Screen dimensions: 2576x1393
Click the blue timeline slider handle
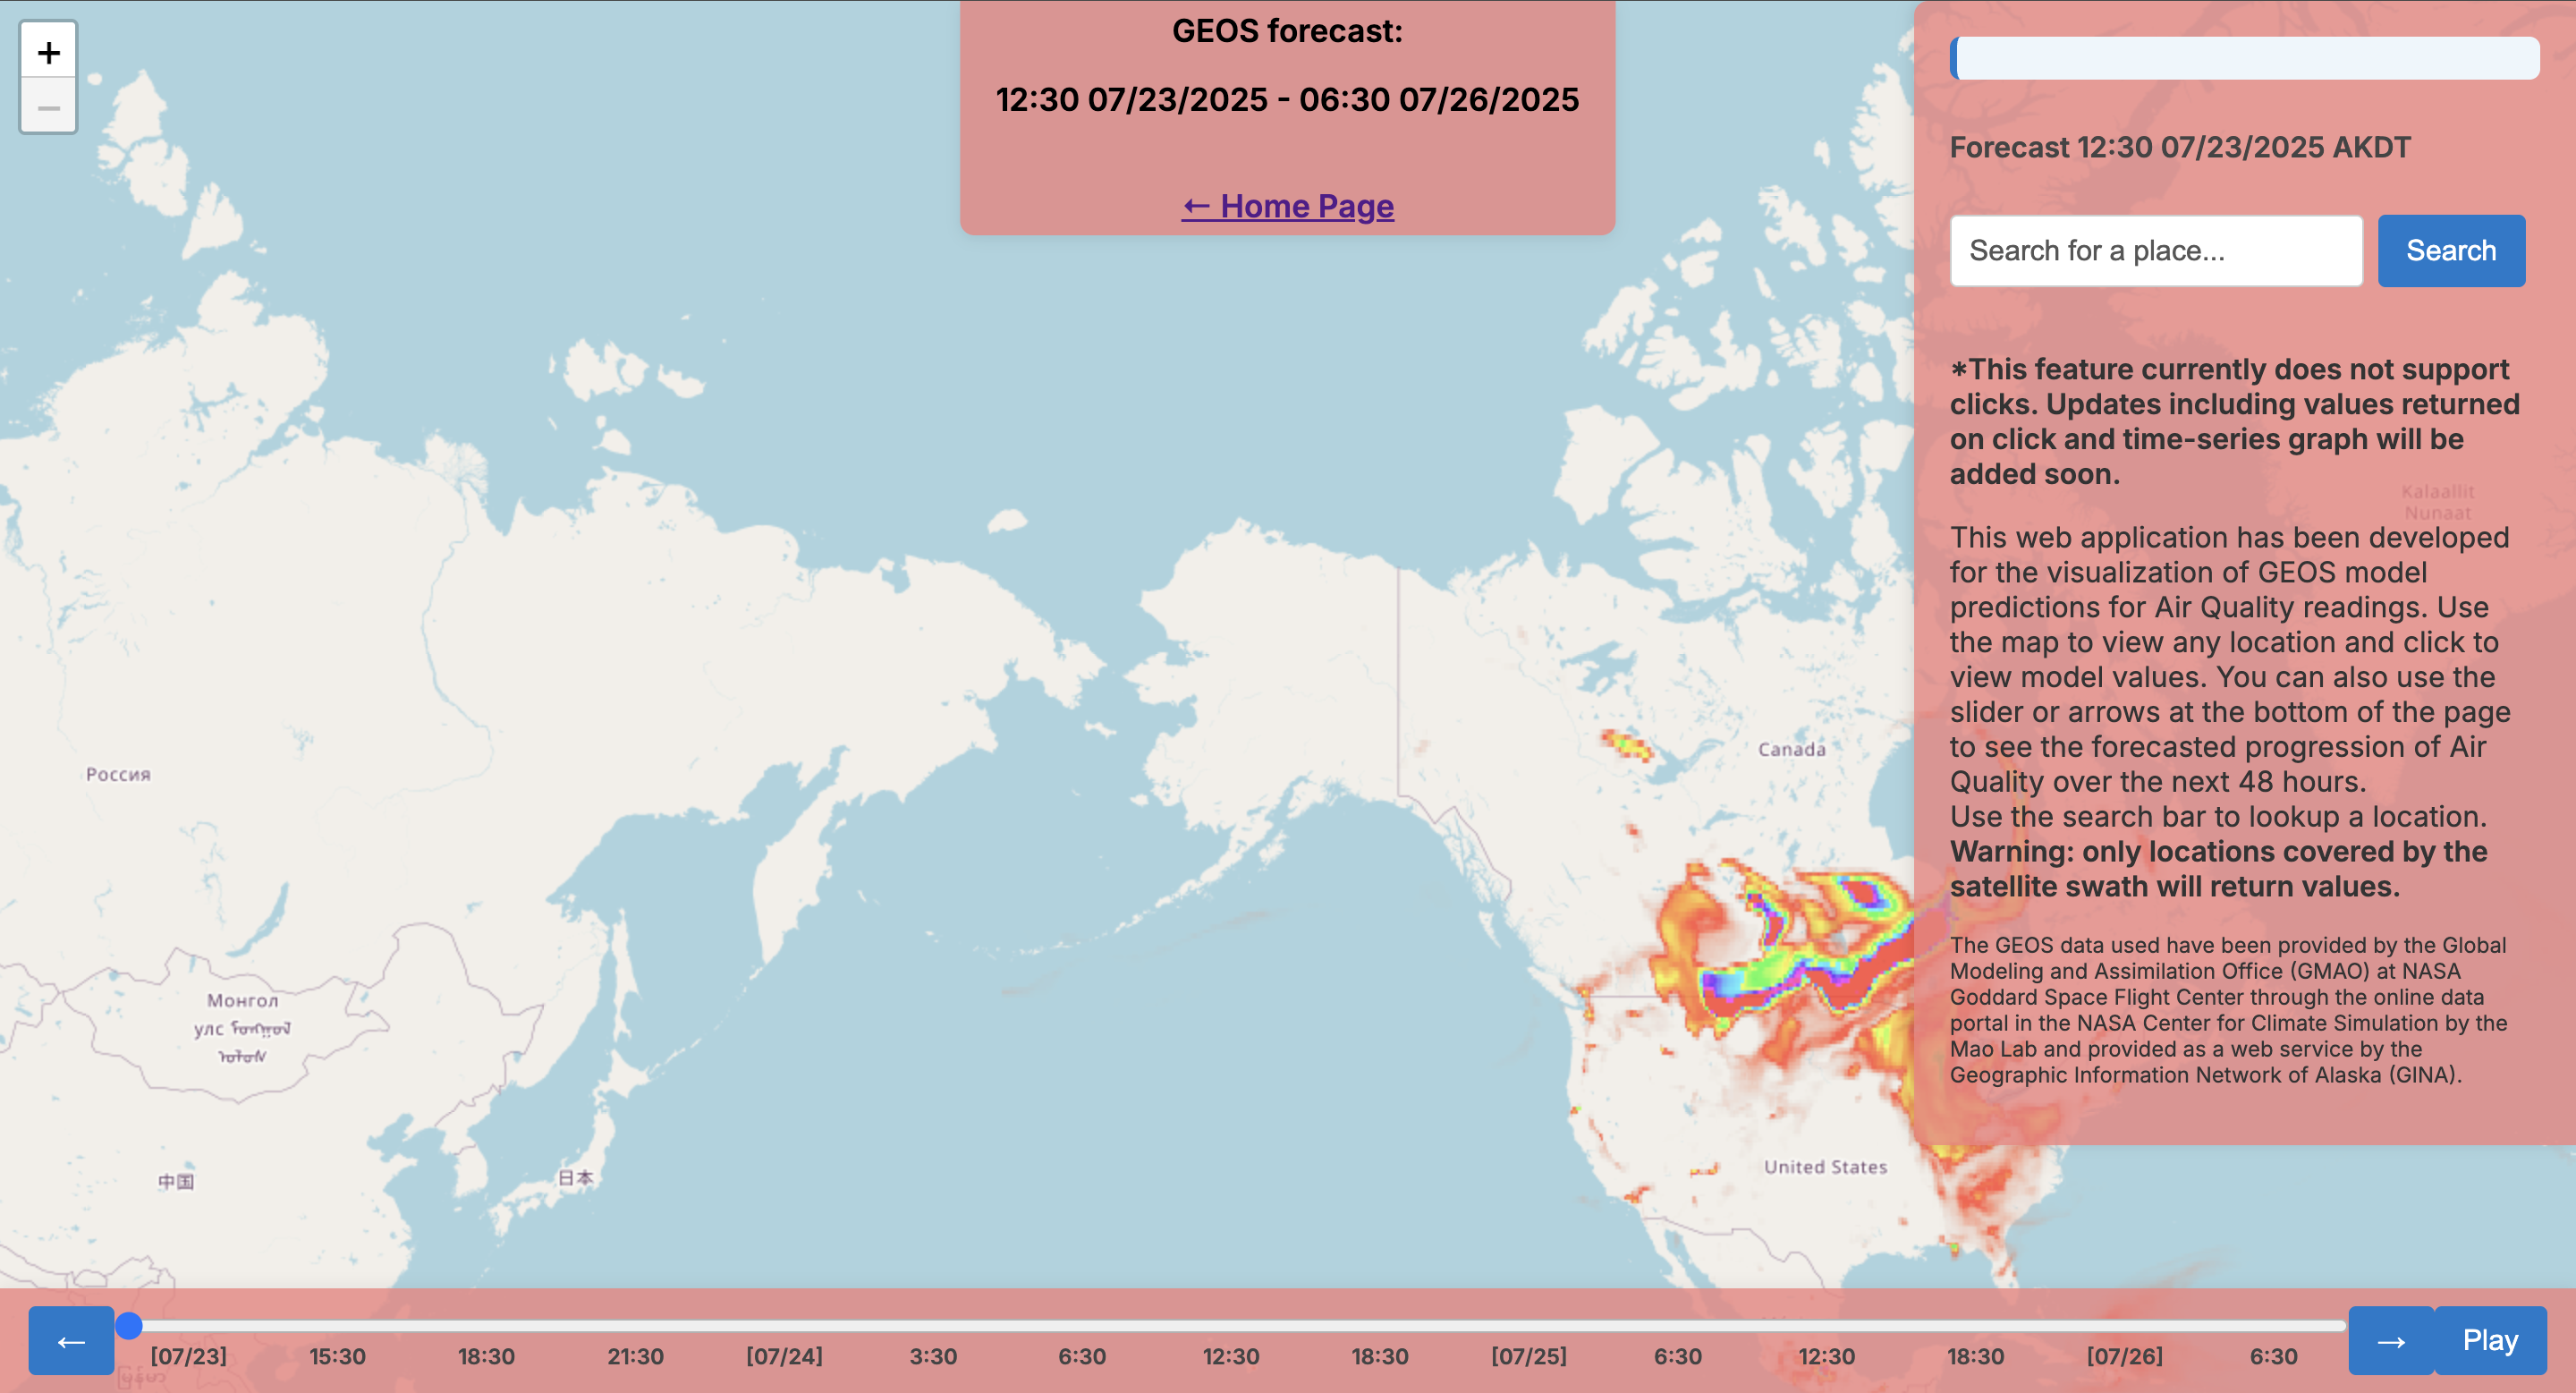pos(129,1325)
